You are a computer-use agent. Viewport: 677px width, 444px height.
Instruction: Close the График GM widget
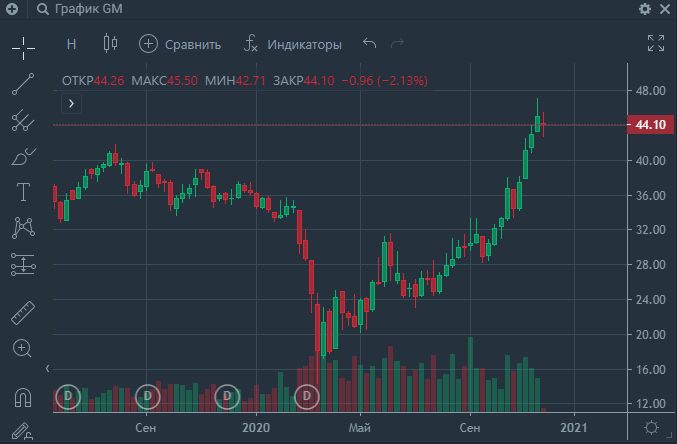[665, 9]
